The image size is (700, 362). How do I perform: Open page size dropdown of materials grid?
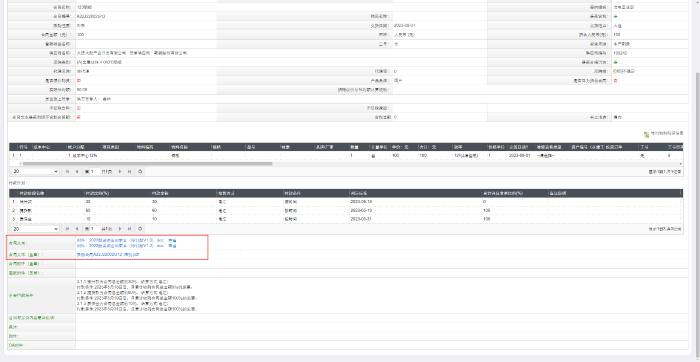[x=35, y=171]
